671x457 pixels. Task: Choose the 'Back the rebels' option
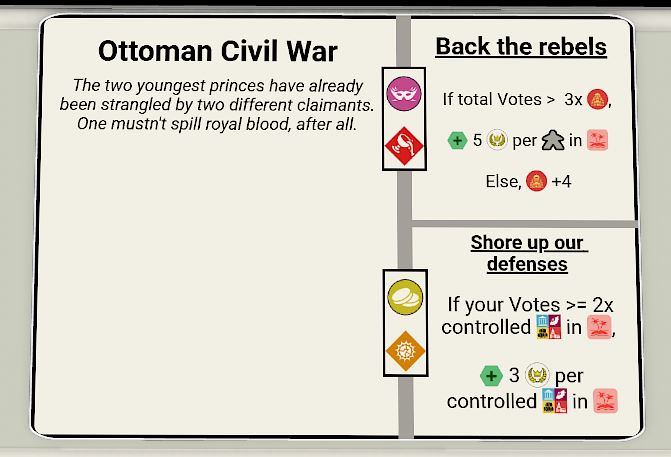[x=521, y=47]
